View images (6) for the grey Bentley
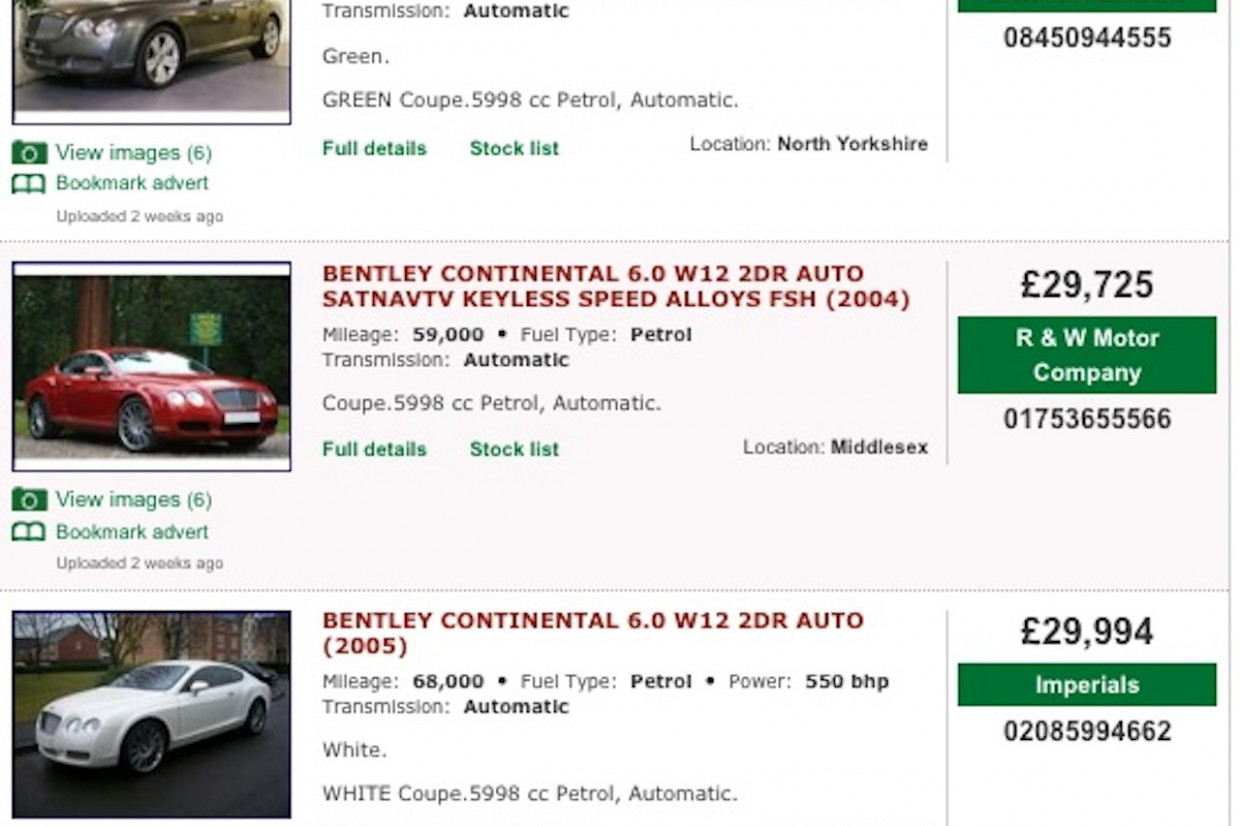This screenshot has width=1240, height=826. [x=133, y=153]
